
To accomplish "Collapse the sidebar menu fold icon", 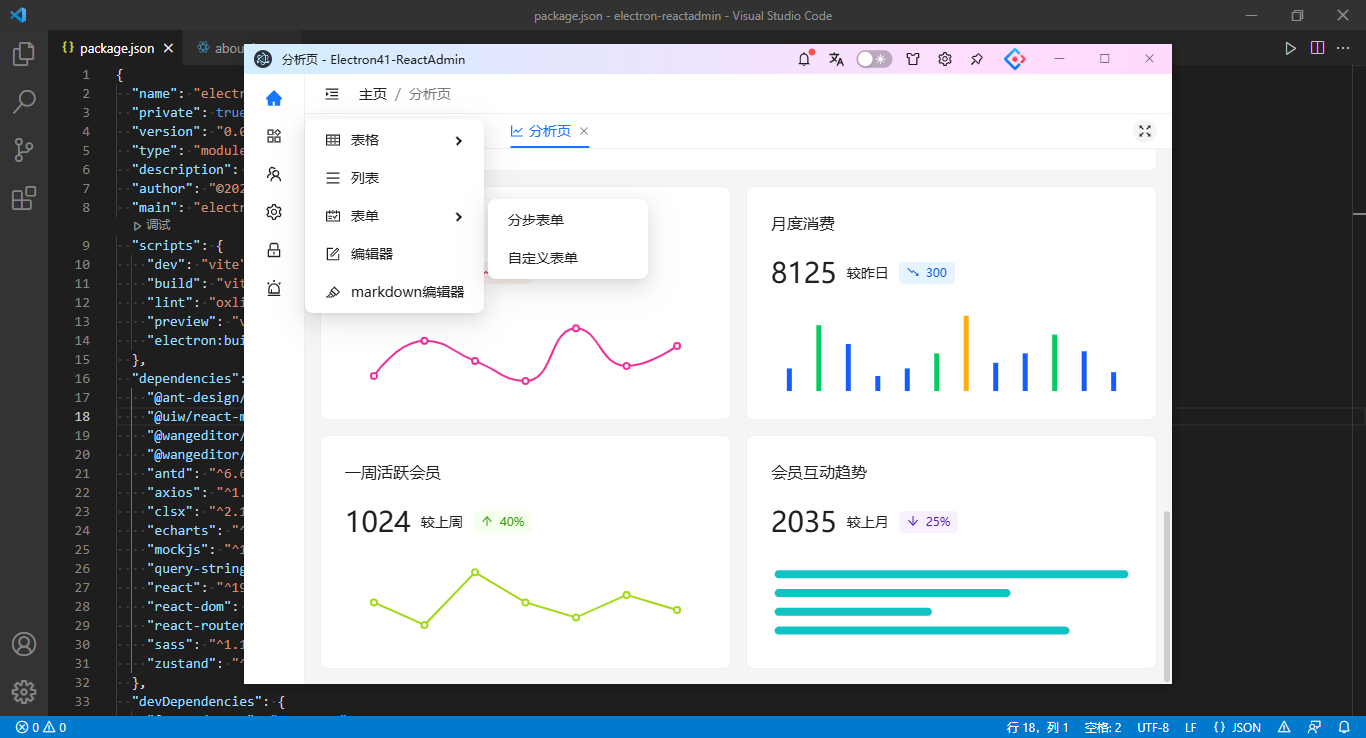I will coord(332,94).
